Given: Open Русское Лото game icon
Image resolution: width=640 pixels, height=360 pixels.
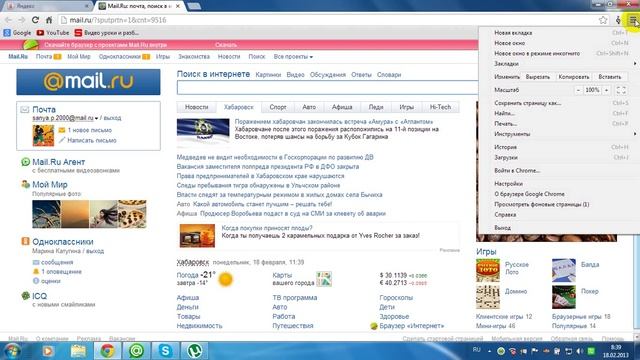Looking at the screenshot, I should (x=488, y=270).
